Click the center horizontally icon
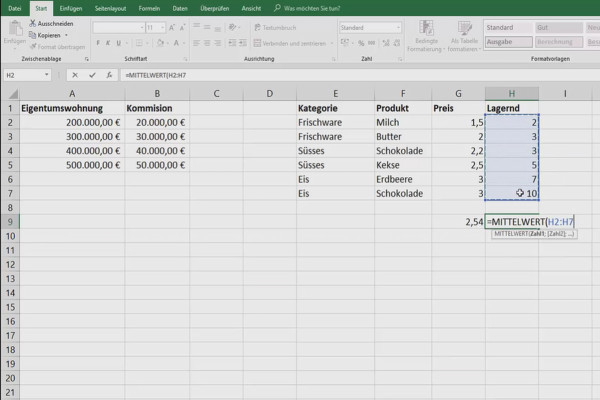The width and height of the screenshot is (600, 400). tap(207, 43)
